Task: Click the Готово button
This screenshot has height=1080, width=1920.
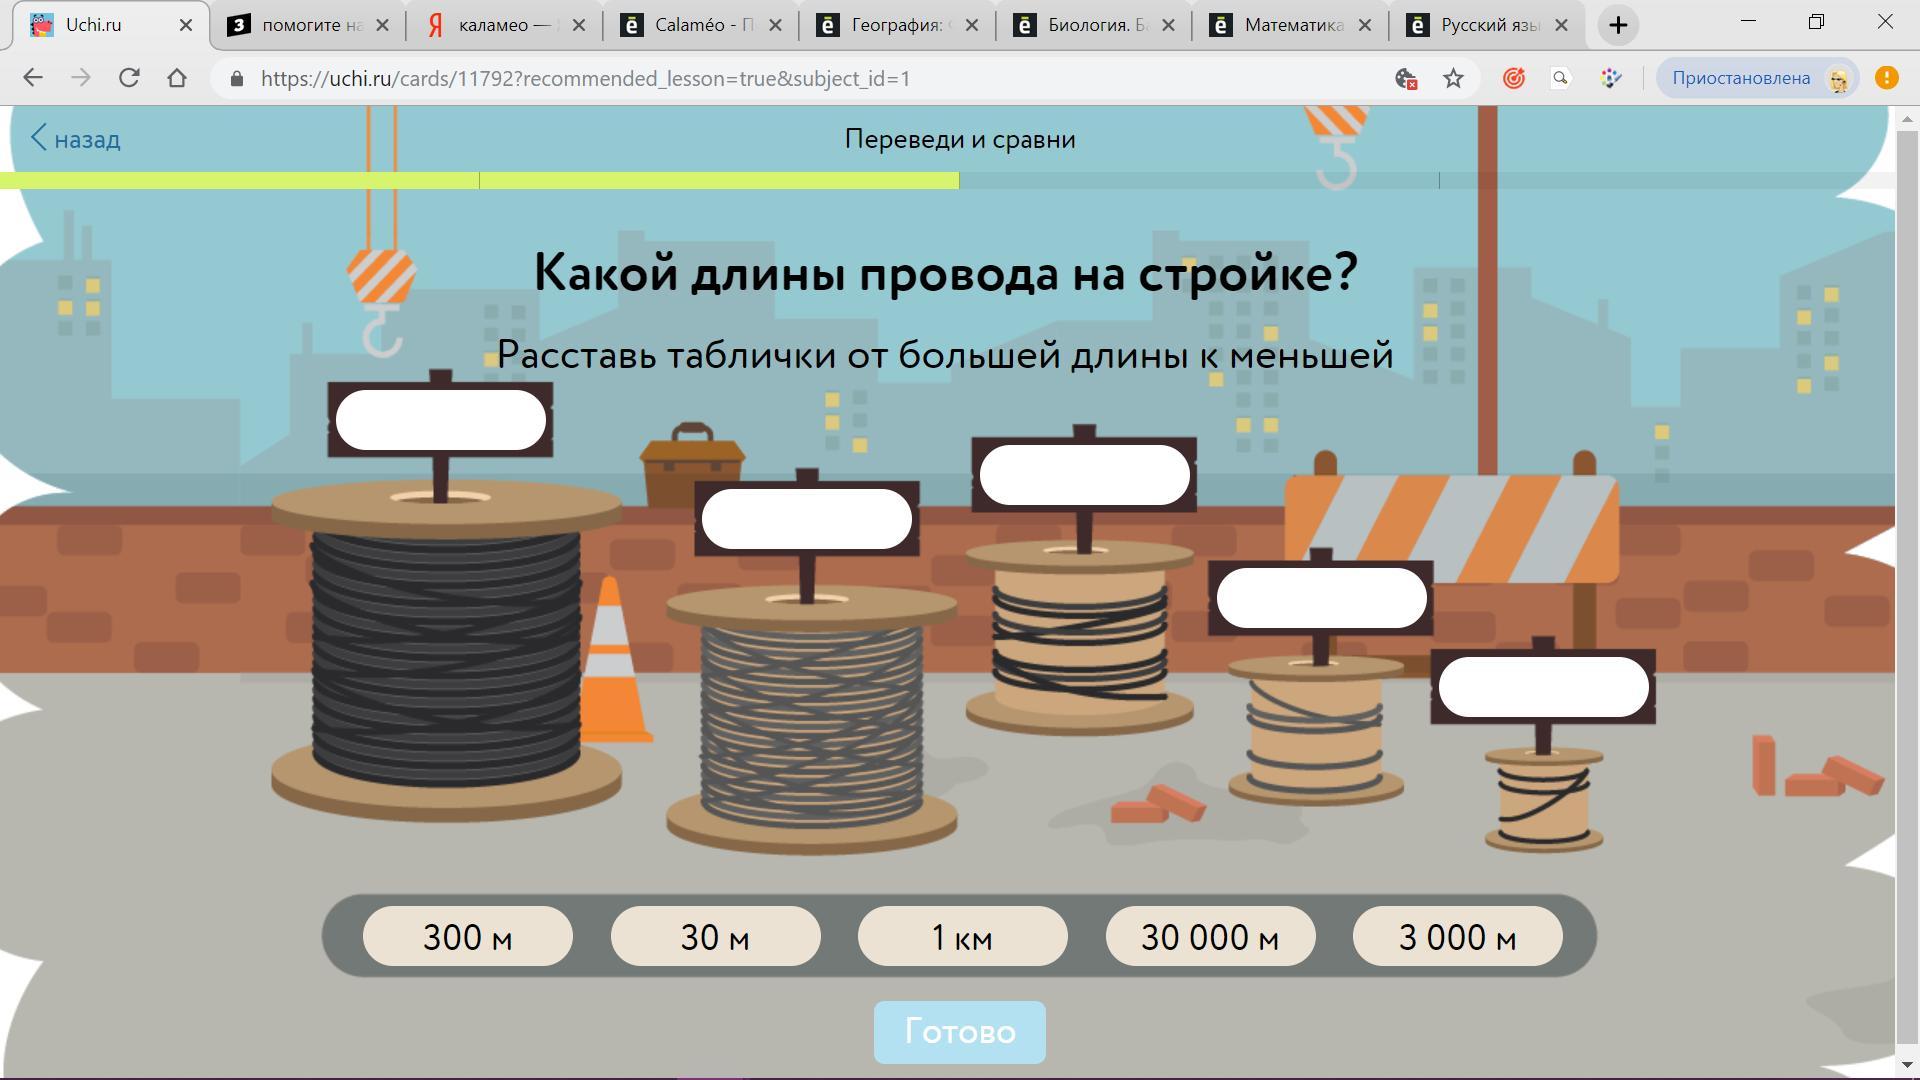Action: tap(960, 1032)
